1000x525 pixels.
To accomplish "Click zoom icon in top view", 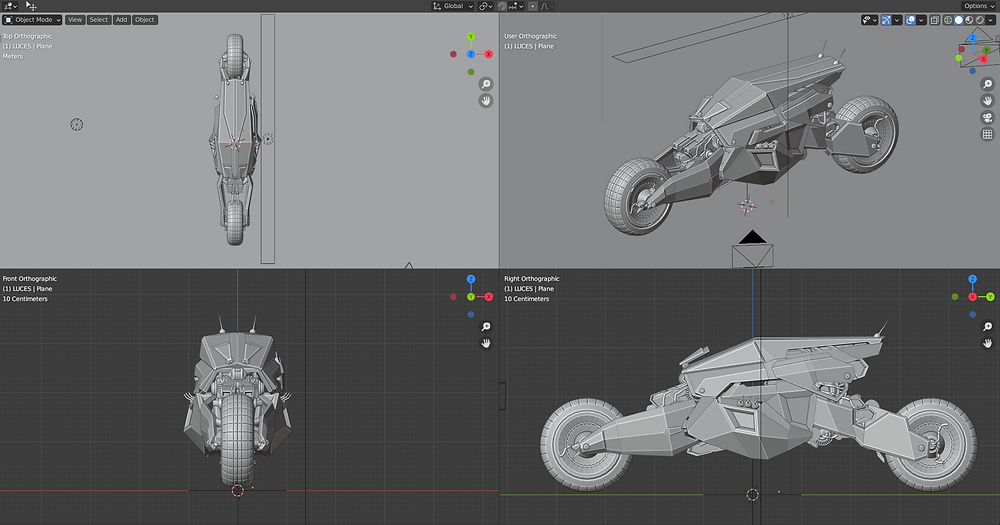I will [x=486, y=84].
